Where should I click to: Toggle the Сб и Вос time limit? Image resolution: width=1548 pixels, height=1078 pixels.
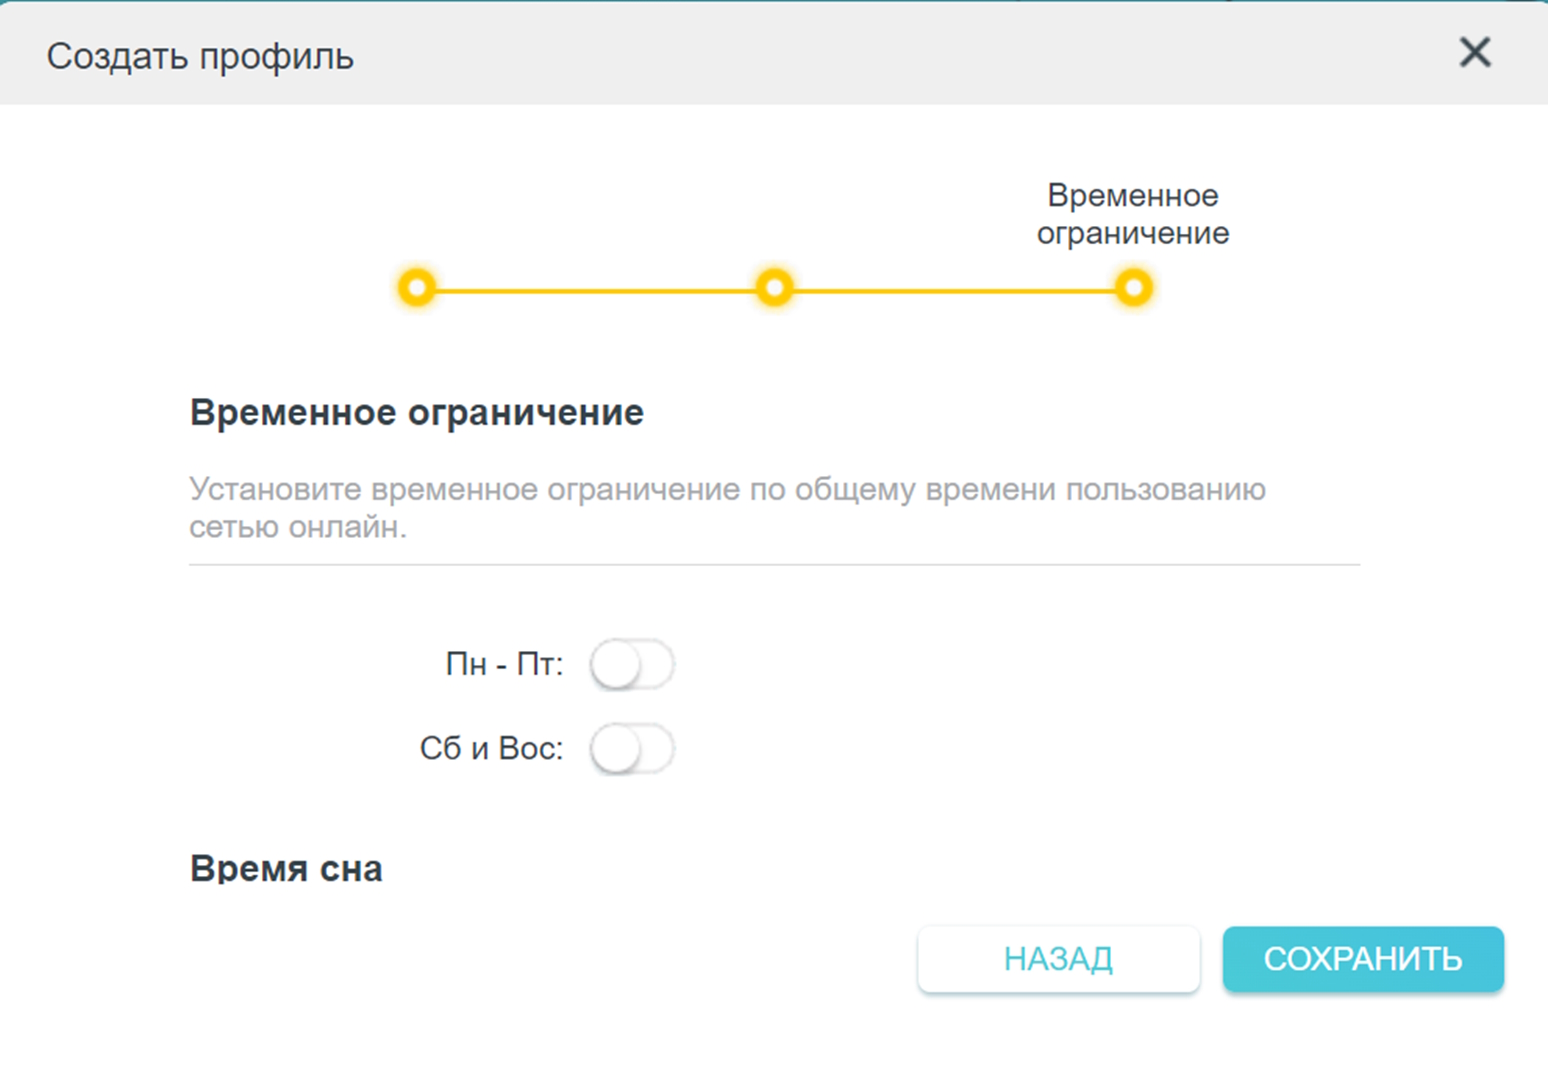(x=631, y=749)
